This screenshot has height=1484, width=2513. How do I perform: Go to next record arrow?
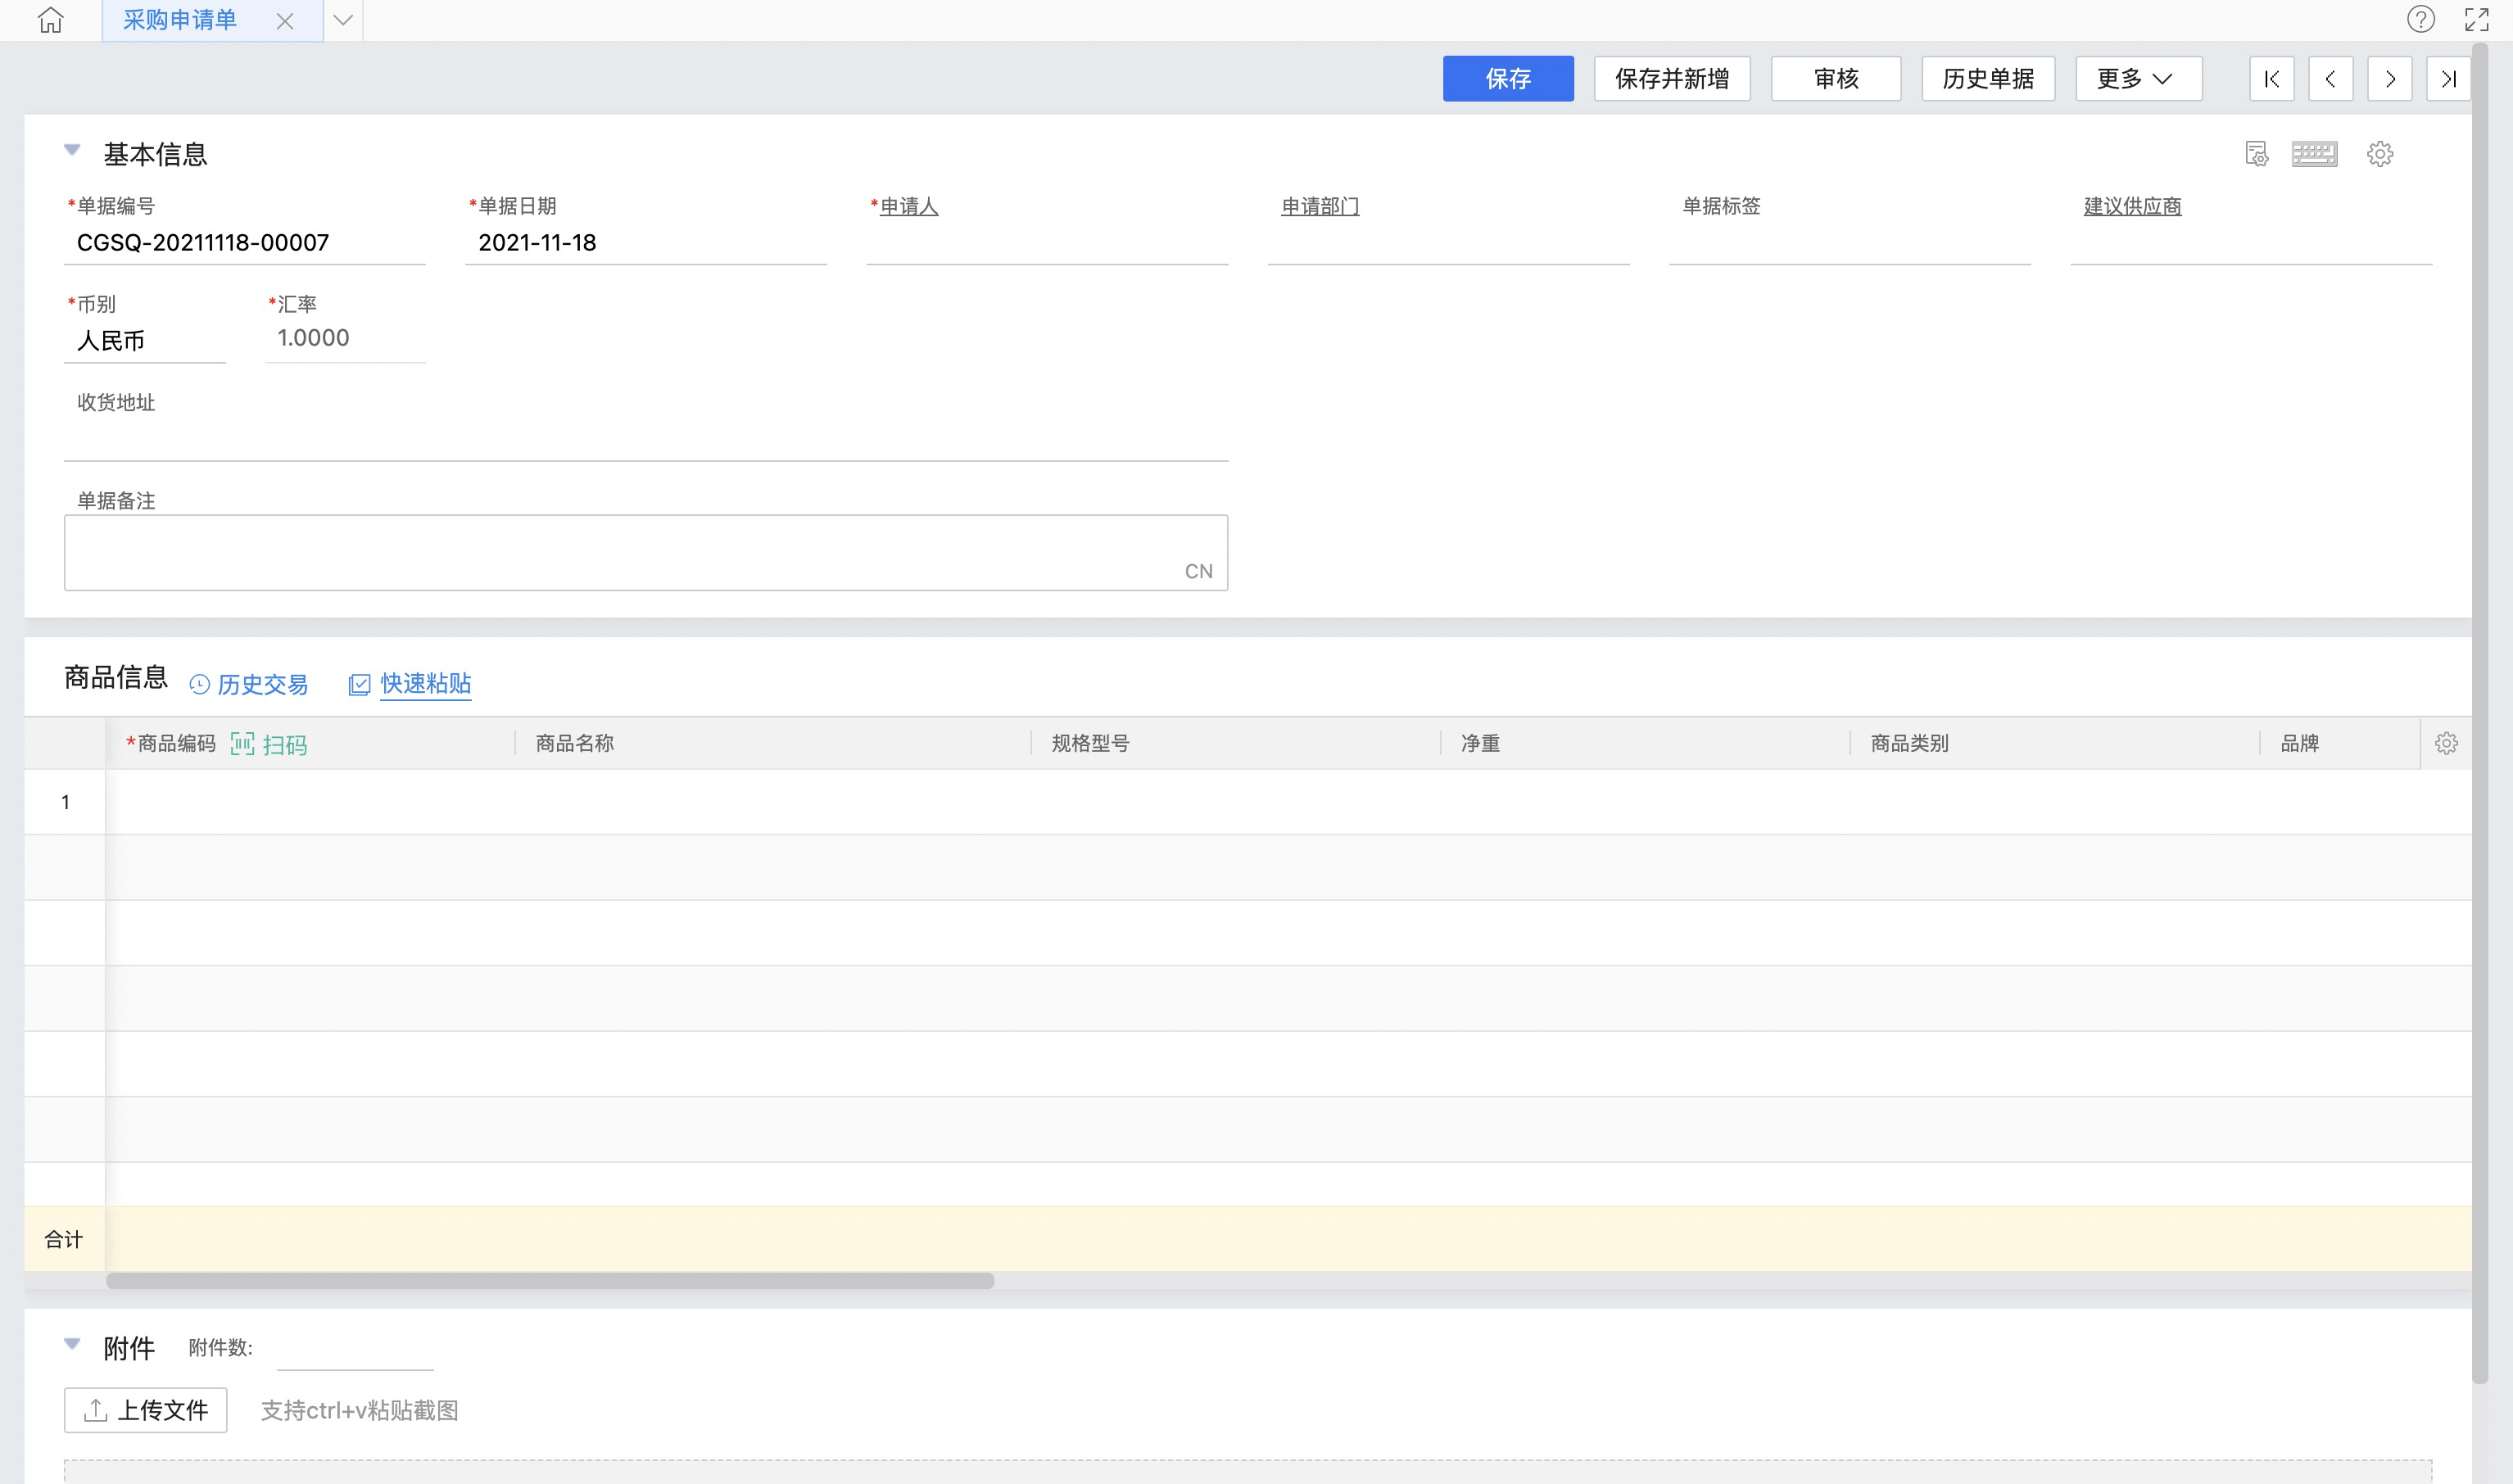point(2389,79)
